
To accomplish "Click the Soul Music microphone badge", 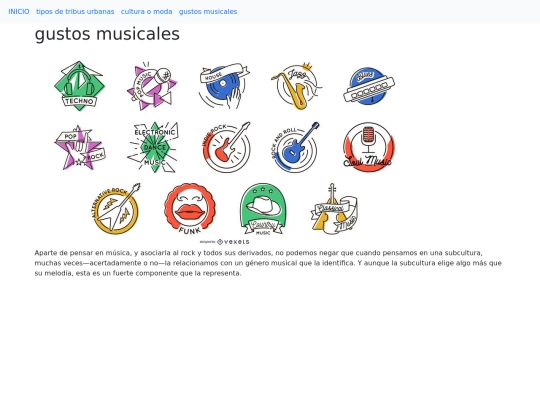I will pyautogui.click(x=369, y=147).
